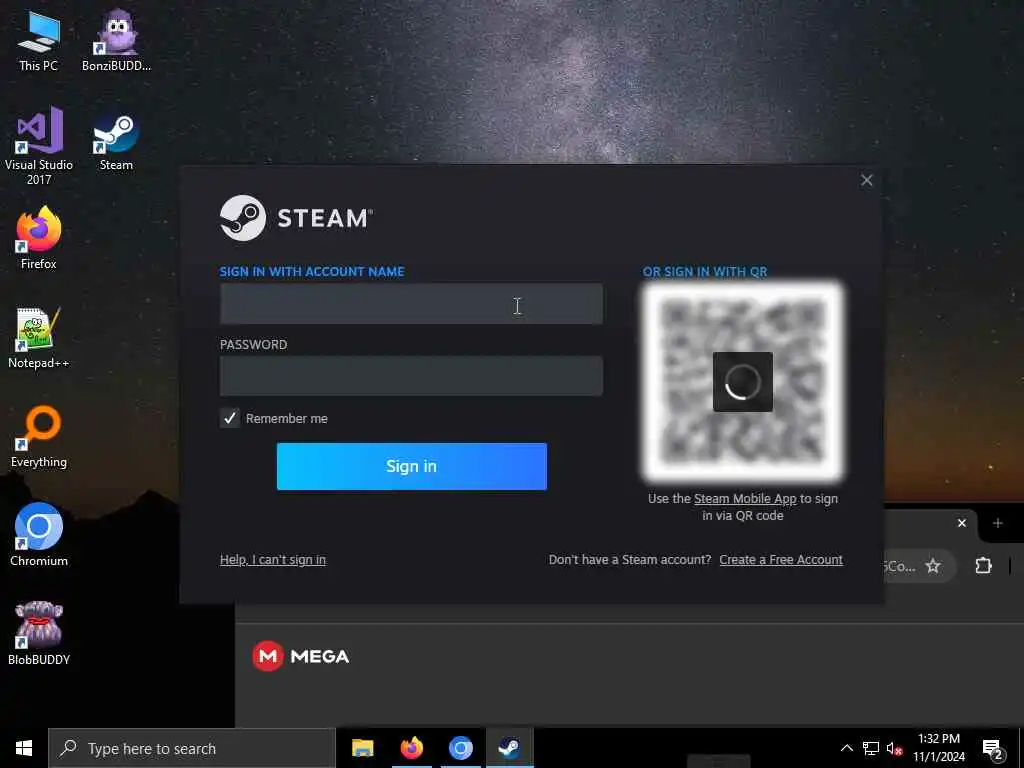Image resolution: width=1024 pixels, height=768 pixels.
Task: Bookmark page with star icon in browser
Action: pyautogui.click(x=933, y=566)
